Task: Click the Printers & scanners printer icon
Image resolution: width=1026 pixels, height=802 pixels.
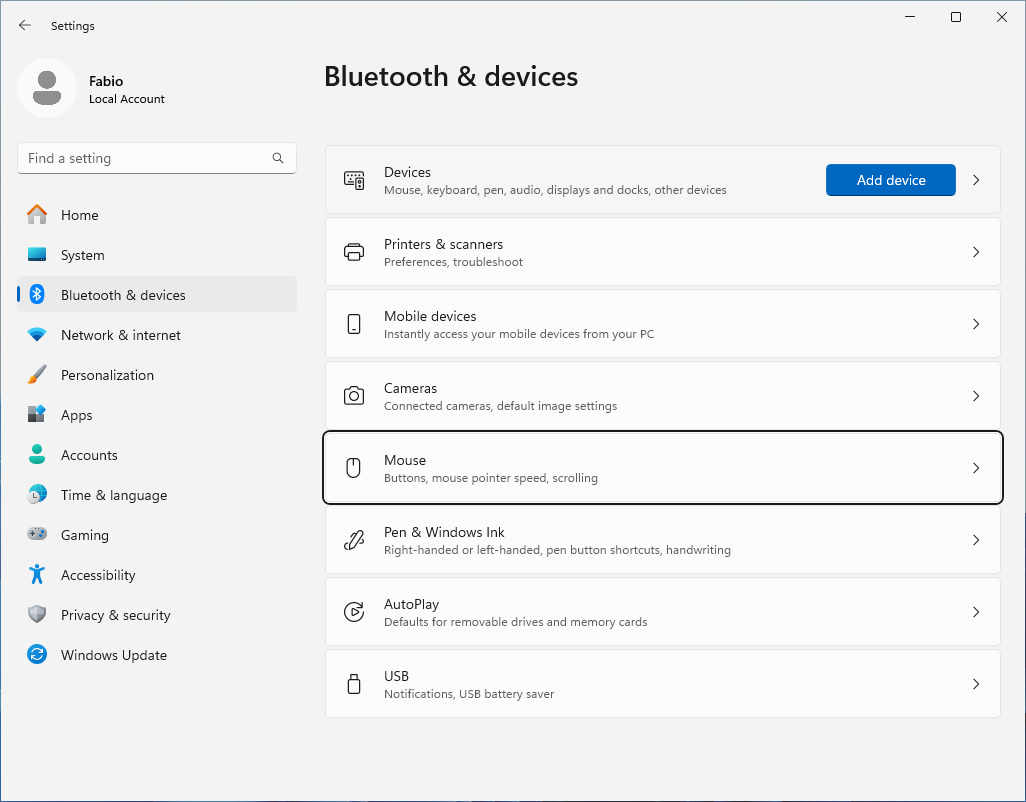Action: pyautogui.click(x=354, y=252)
